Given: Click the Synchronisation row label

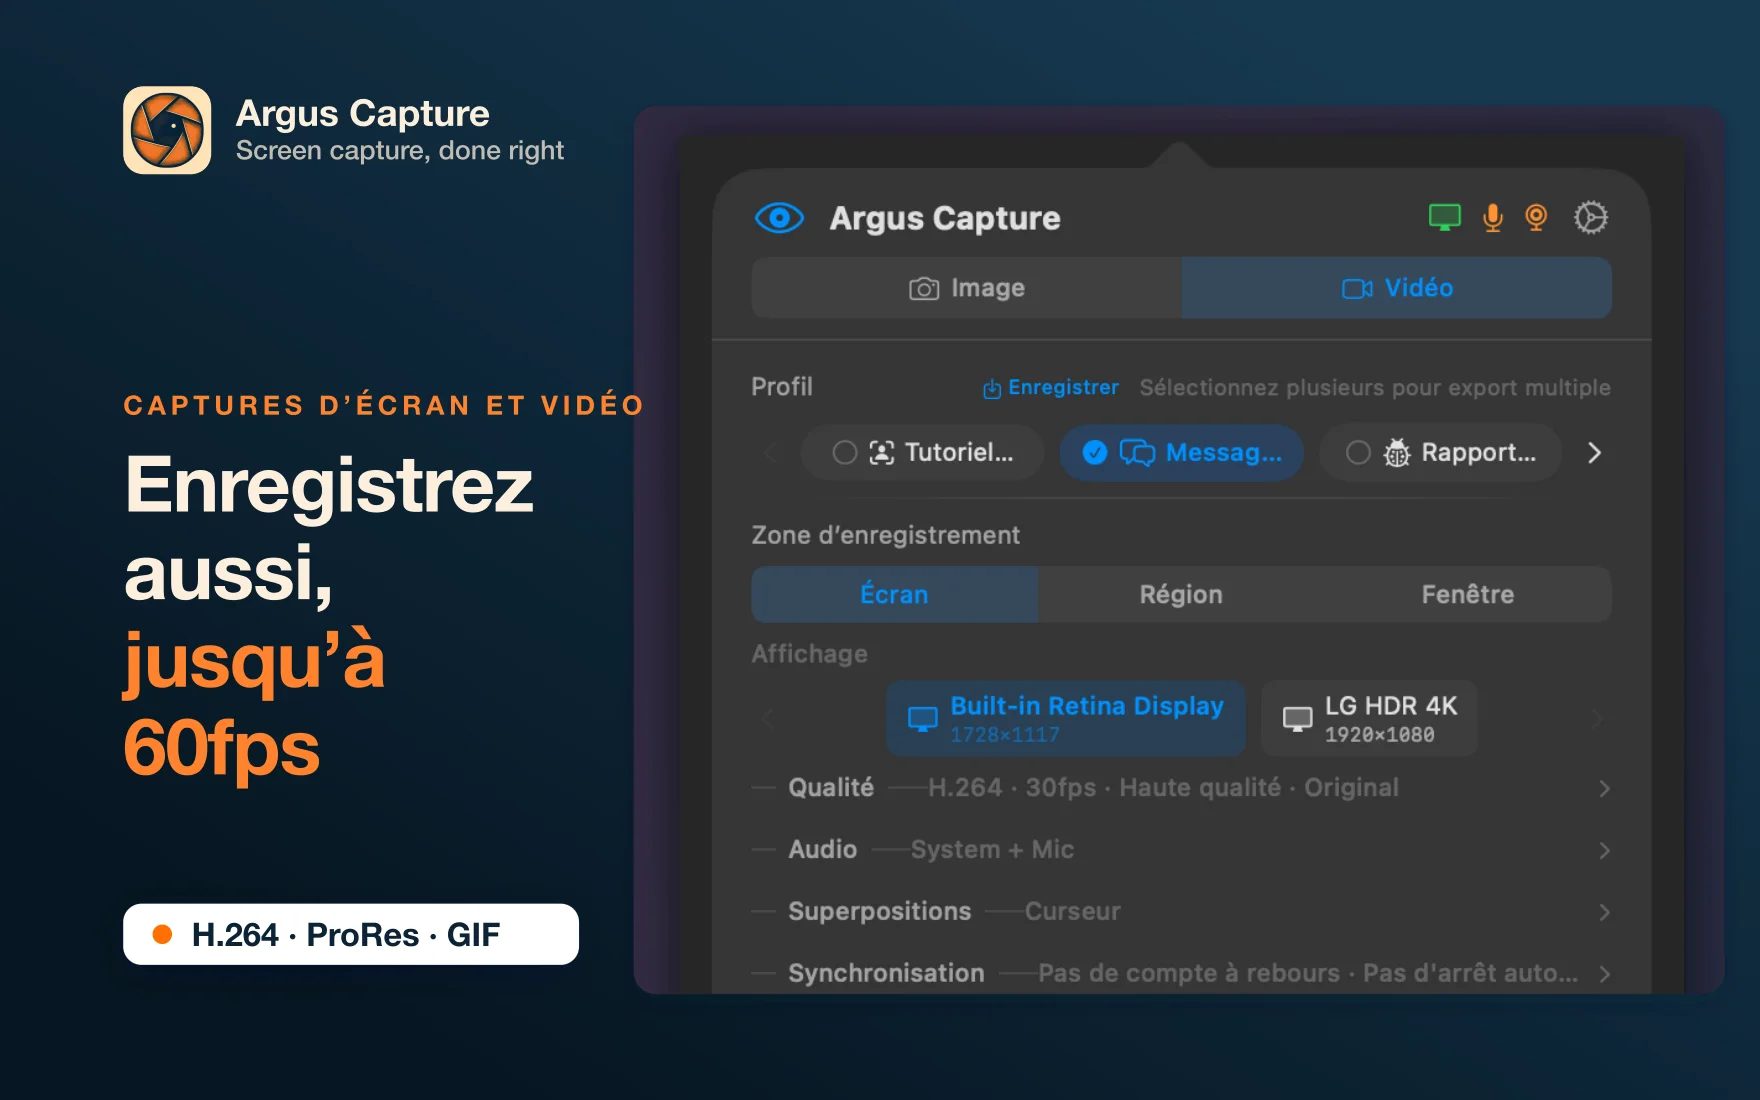Looking at the screenshot, I should 886,973.
